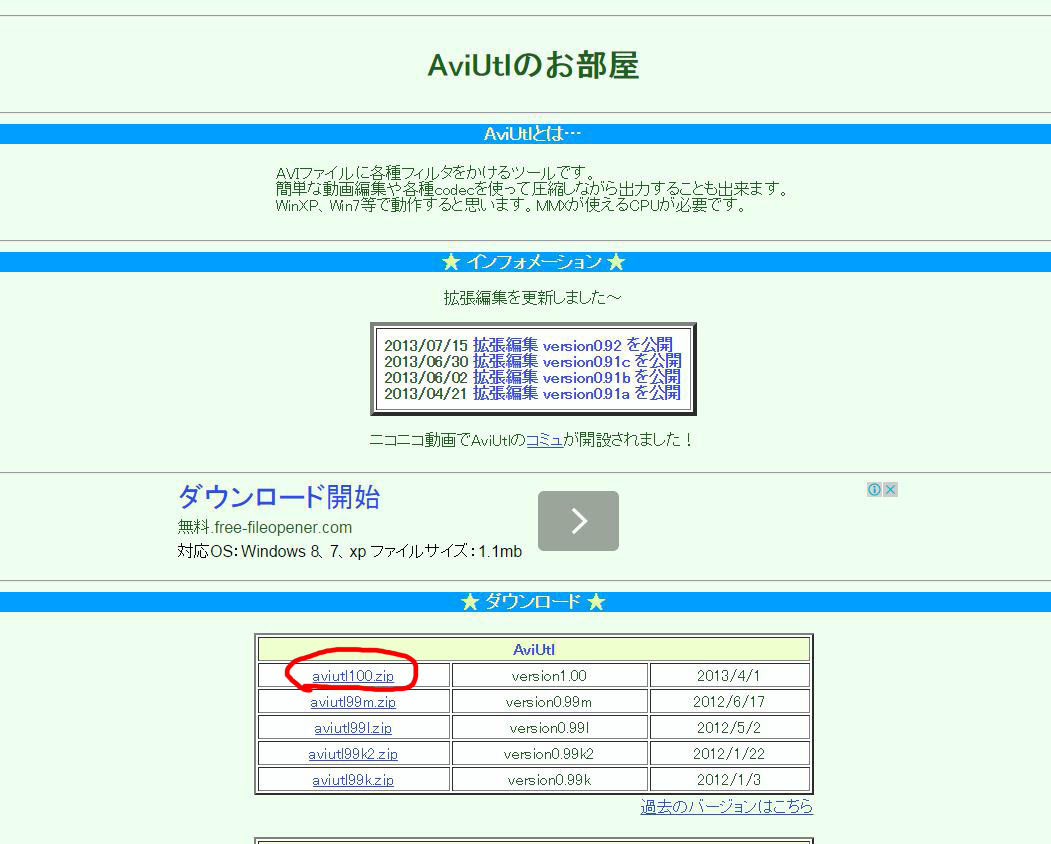Open 拡張編集 version0.91b release link
The width and height of the screenshot is (1051, 844).
tap(577, 377)
